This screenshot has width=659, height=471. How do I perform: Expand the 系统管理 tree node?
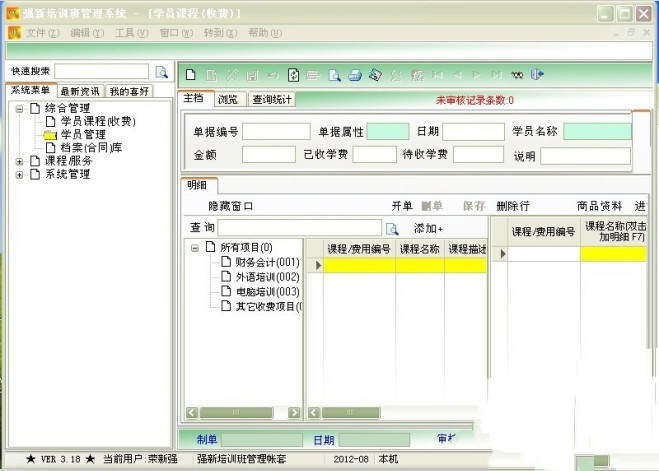pyautogui.click(x=19, y=175)
